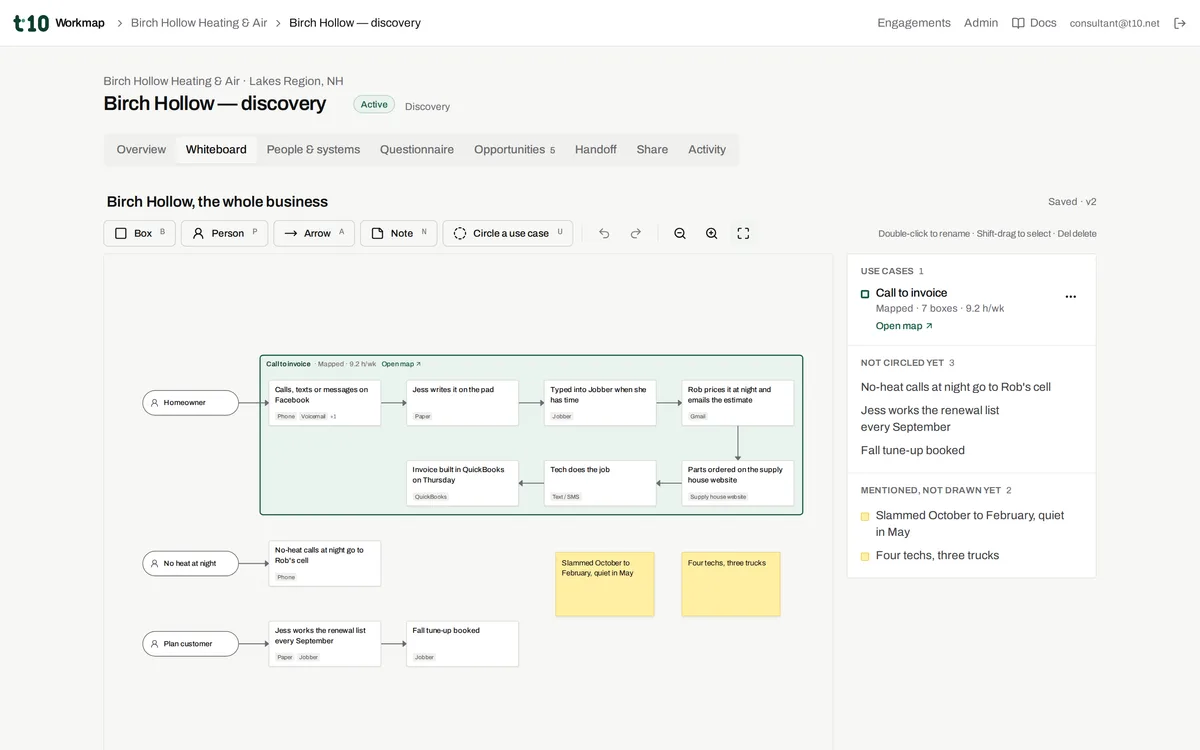Image resolution: width=1200 pixels, height=750 pixels.
Task: Select 'Parts ordered on the supply house website' box
Action: [738, 483]
